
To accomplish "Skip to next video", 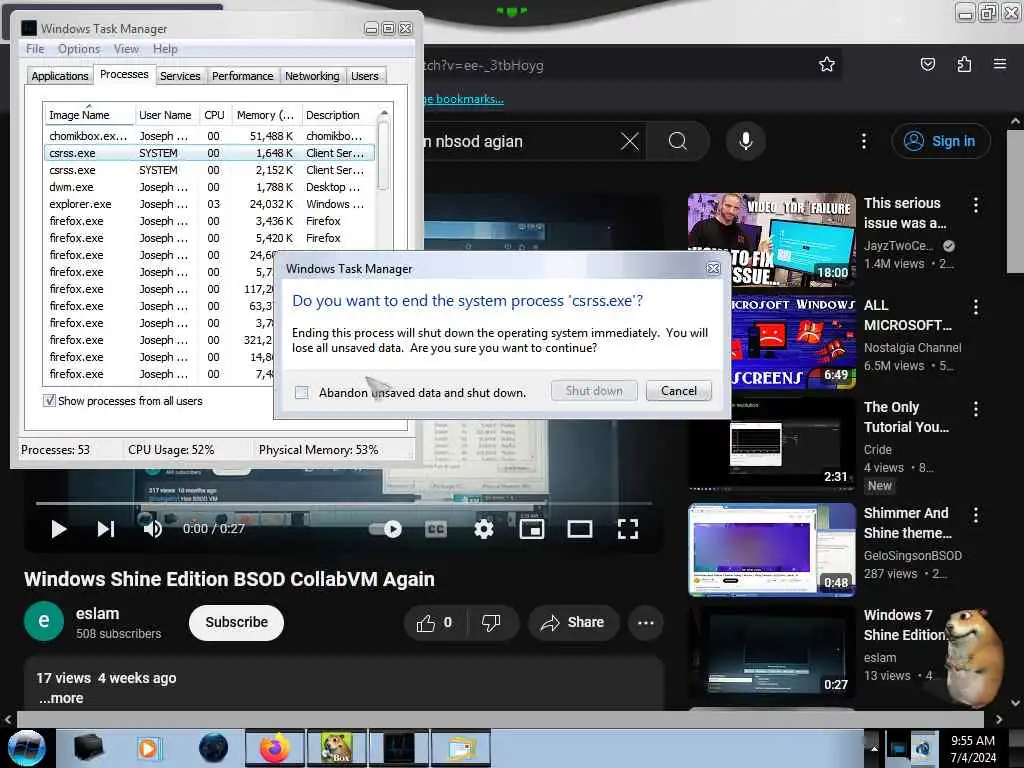I will tap(106, 528).
